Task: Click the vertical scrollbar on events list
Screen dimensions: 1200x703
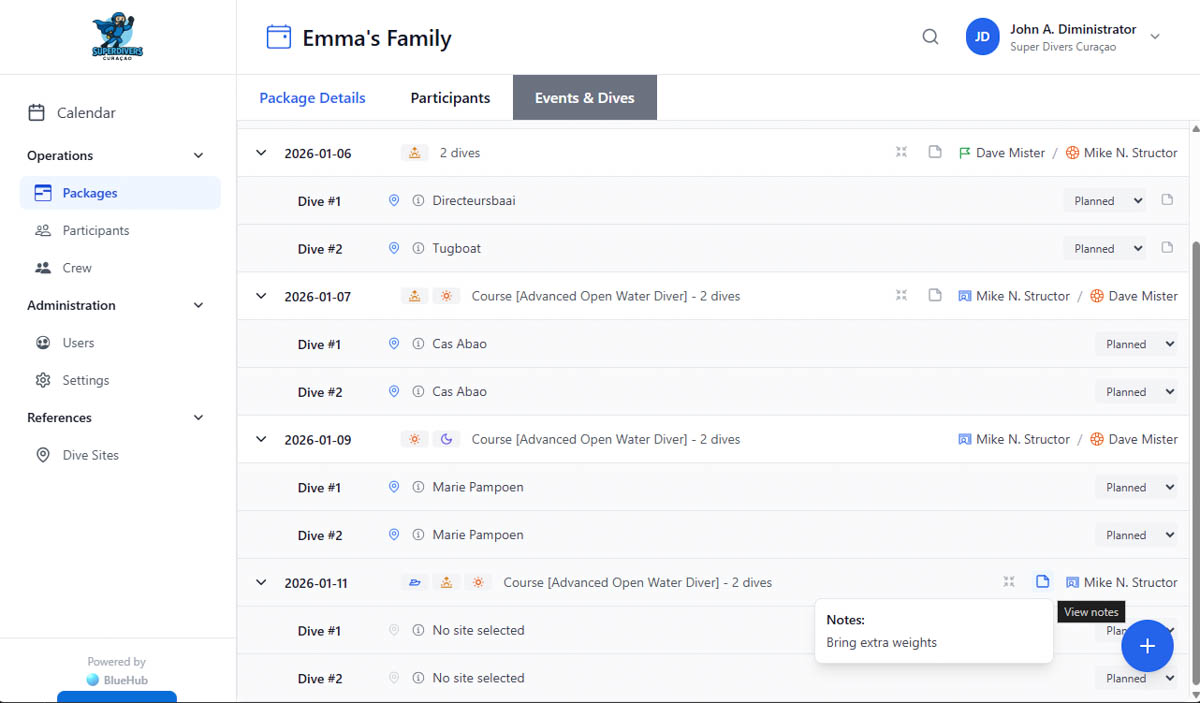Action: (x=1194, y=400)
